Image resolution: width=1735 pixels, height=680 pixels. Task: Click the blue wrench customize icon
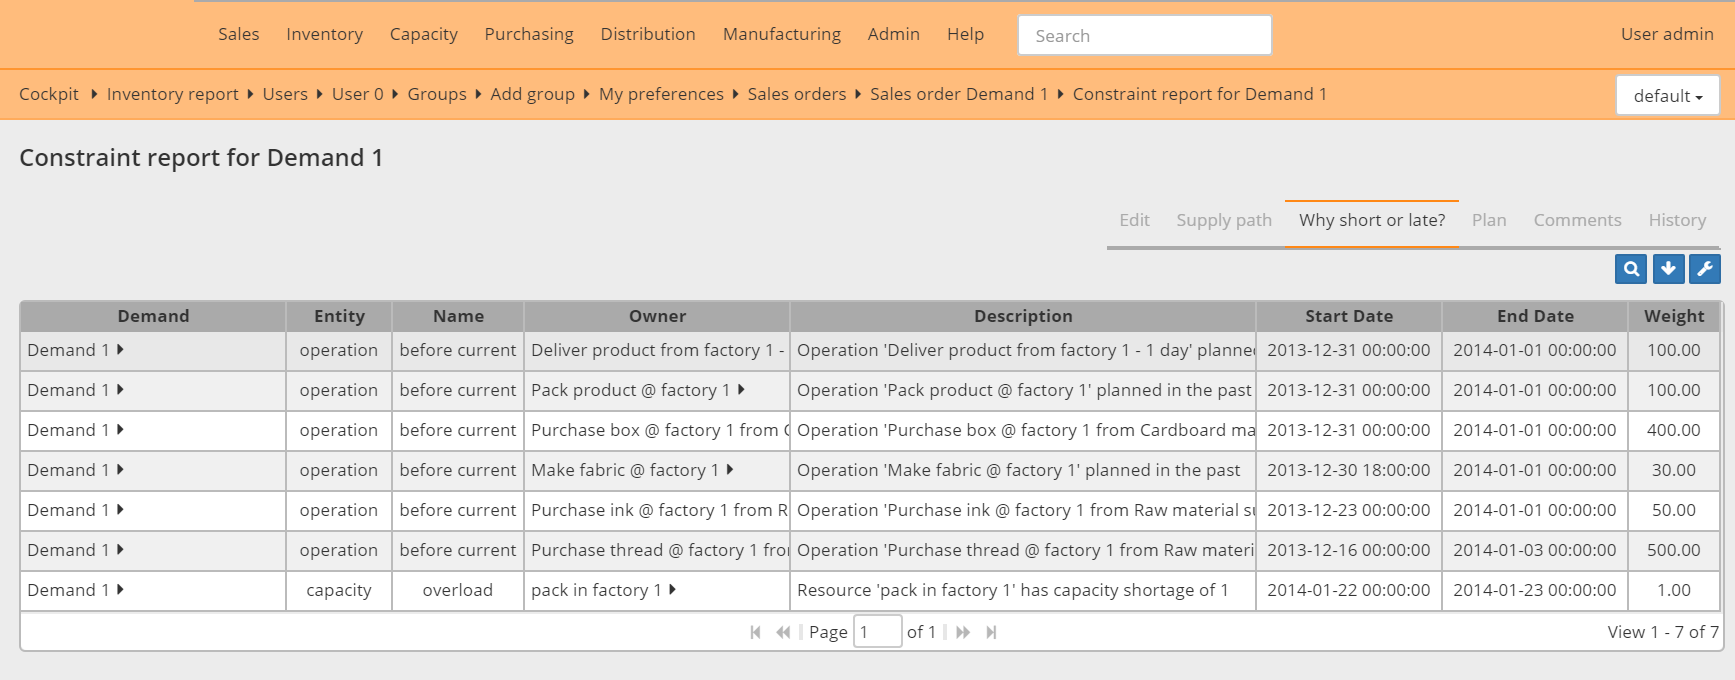1705,269
